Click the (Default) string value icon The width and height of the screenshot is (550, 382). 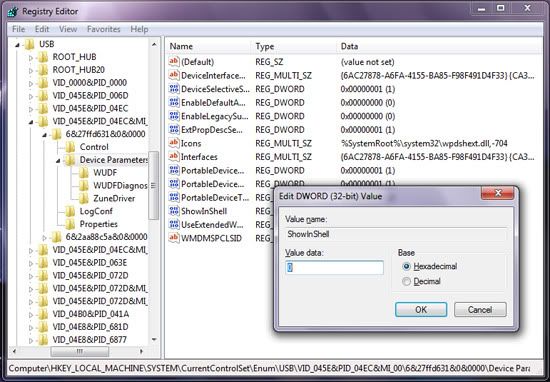[174, 62]
